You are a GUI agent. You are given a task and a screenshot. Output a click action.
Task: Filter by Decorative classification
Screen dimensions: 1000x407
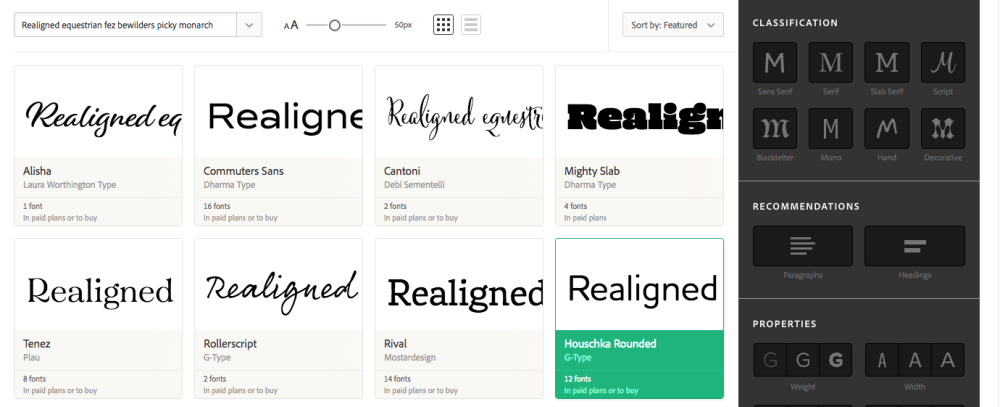click(943, 128)
